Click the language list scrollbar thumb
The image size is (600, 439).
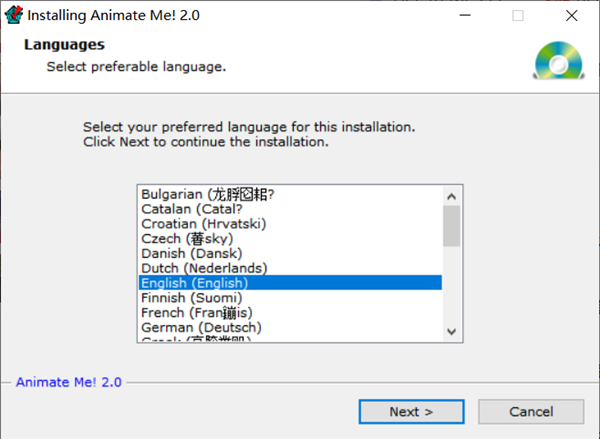point(451,225)
